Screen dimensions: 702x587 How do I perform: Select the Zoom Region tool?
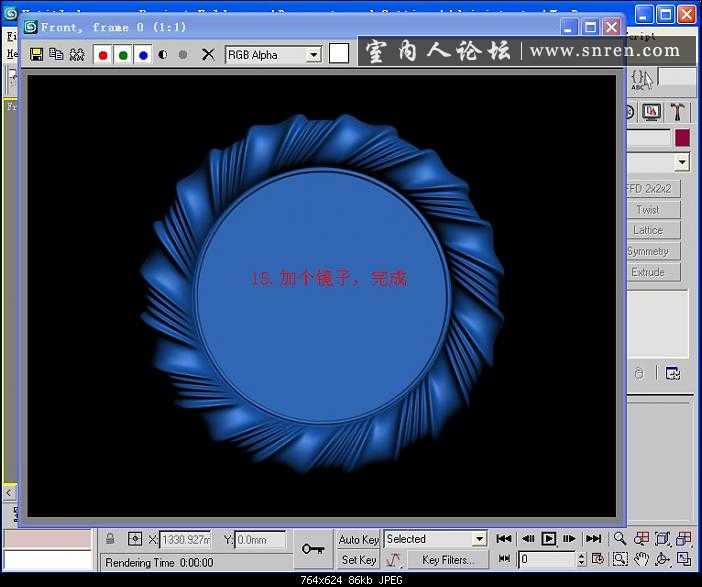pos(620,559)
